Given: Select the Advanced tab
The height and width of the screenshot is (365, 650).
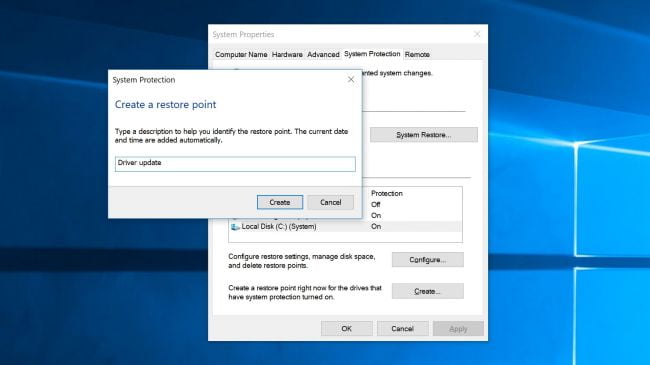Looking at the screenshot, I should pos(323,54).
